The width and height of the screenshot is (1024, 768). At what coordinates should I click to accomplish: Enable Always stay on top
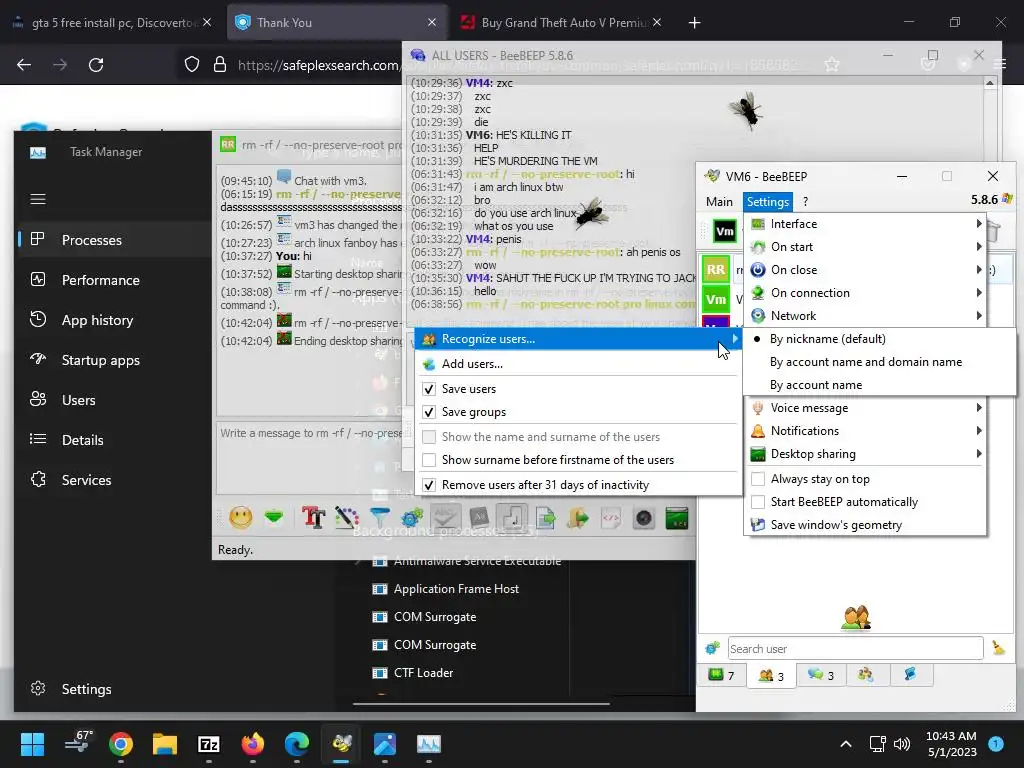758,479
